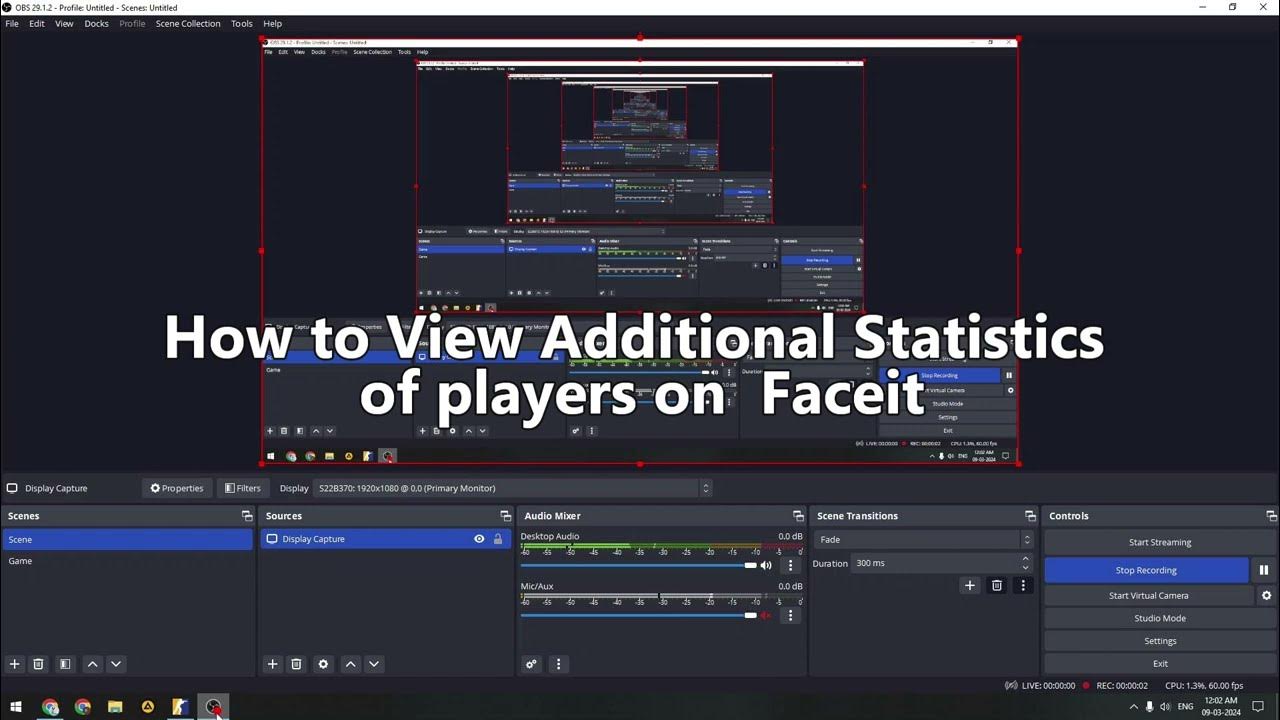Open Display monitor selection dropdown

[513, 488]
